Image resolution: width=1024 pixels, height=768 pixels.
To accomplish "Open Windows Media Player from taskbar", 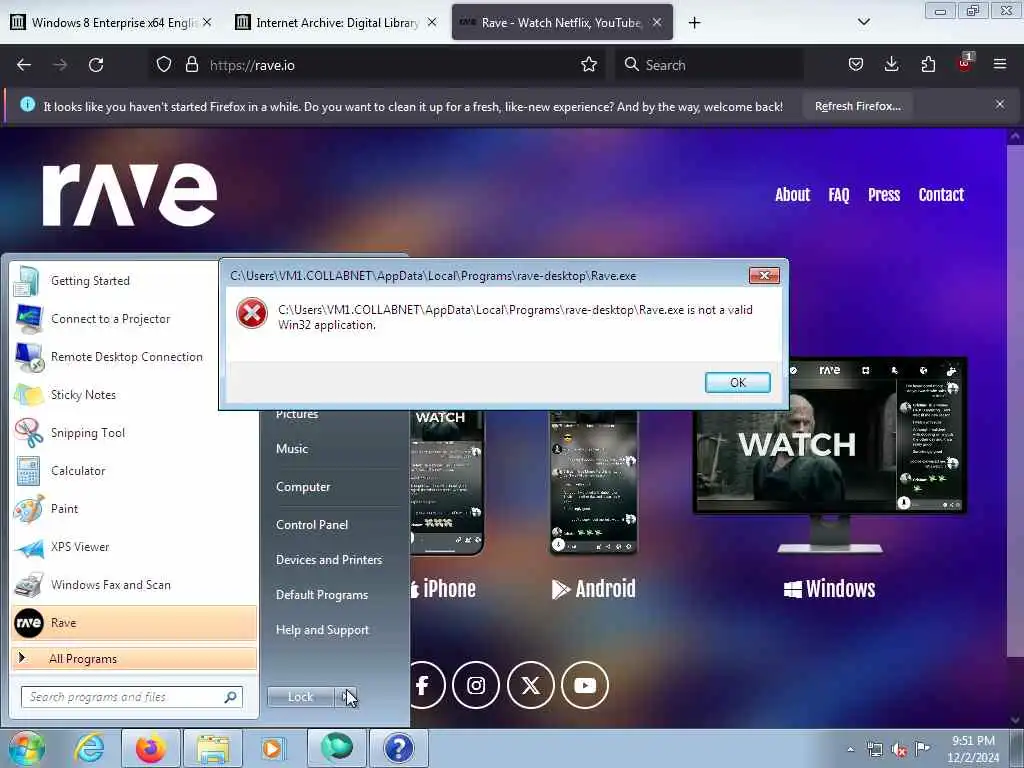I will [272, 748].
